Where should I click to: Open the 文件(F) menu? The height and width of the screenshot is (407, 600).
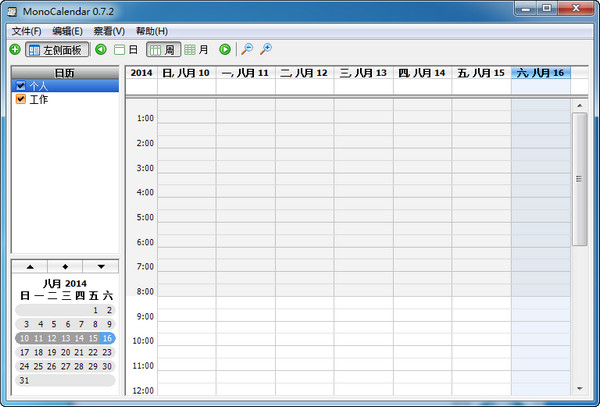point(26,31)
